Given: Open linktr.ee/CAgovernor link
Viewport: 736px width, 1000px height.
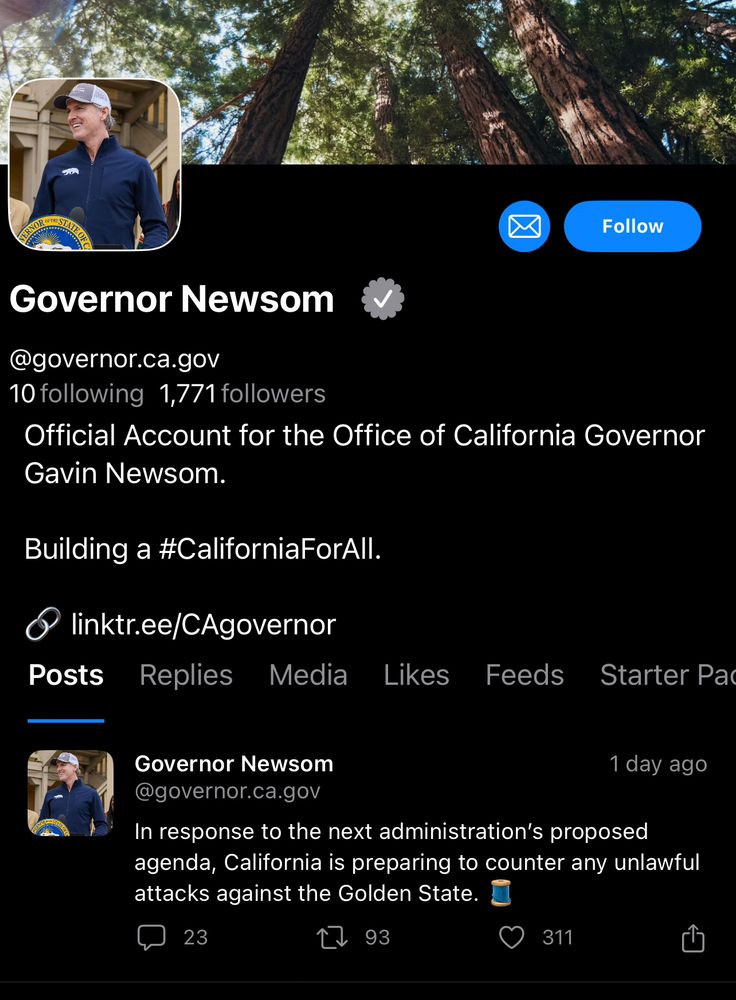Looking at the screenshot, I should click(203, 624).
